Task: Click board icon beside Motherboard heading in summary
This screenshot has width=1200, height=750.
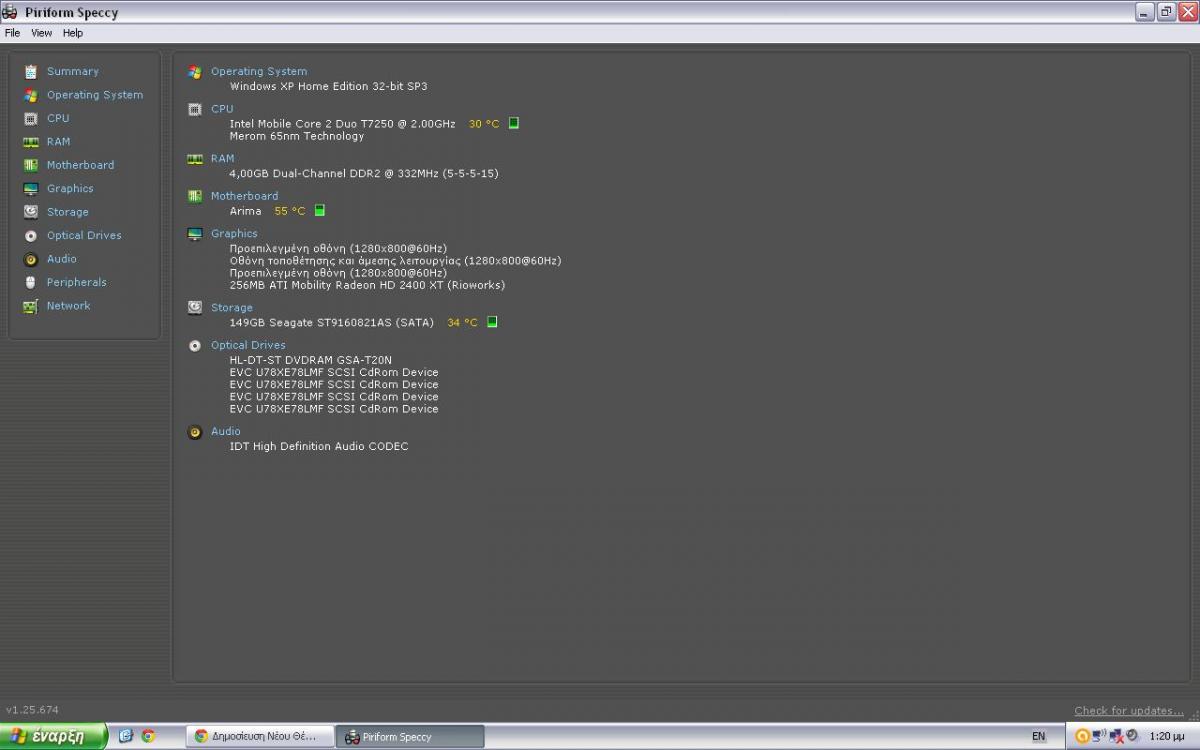Action: click(195, 196)
